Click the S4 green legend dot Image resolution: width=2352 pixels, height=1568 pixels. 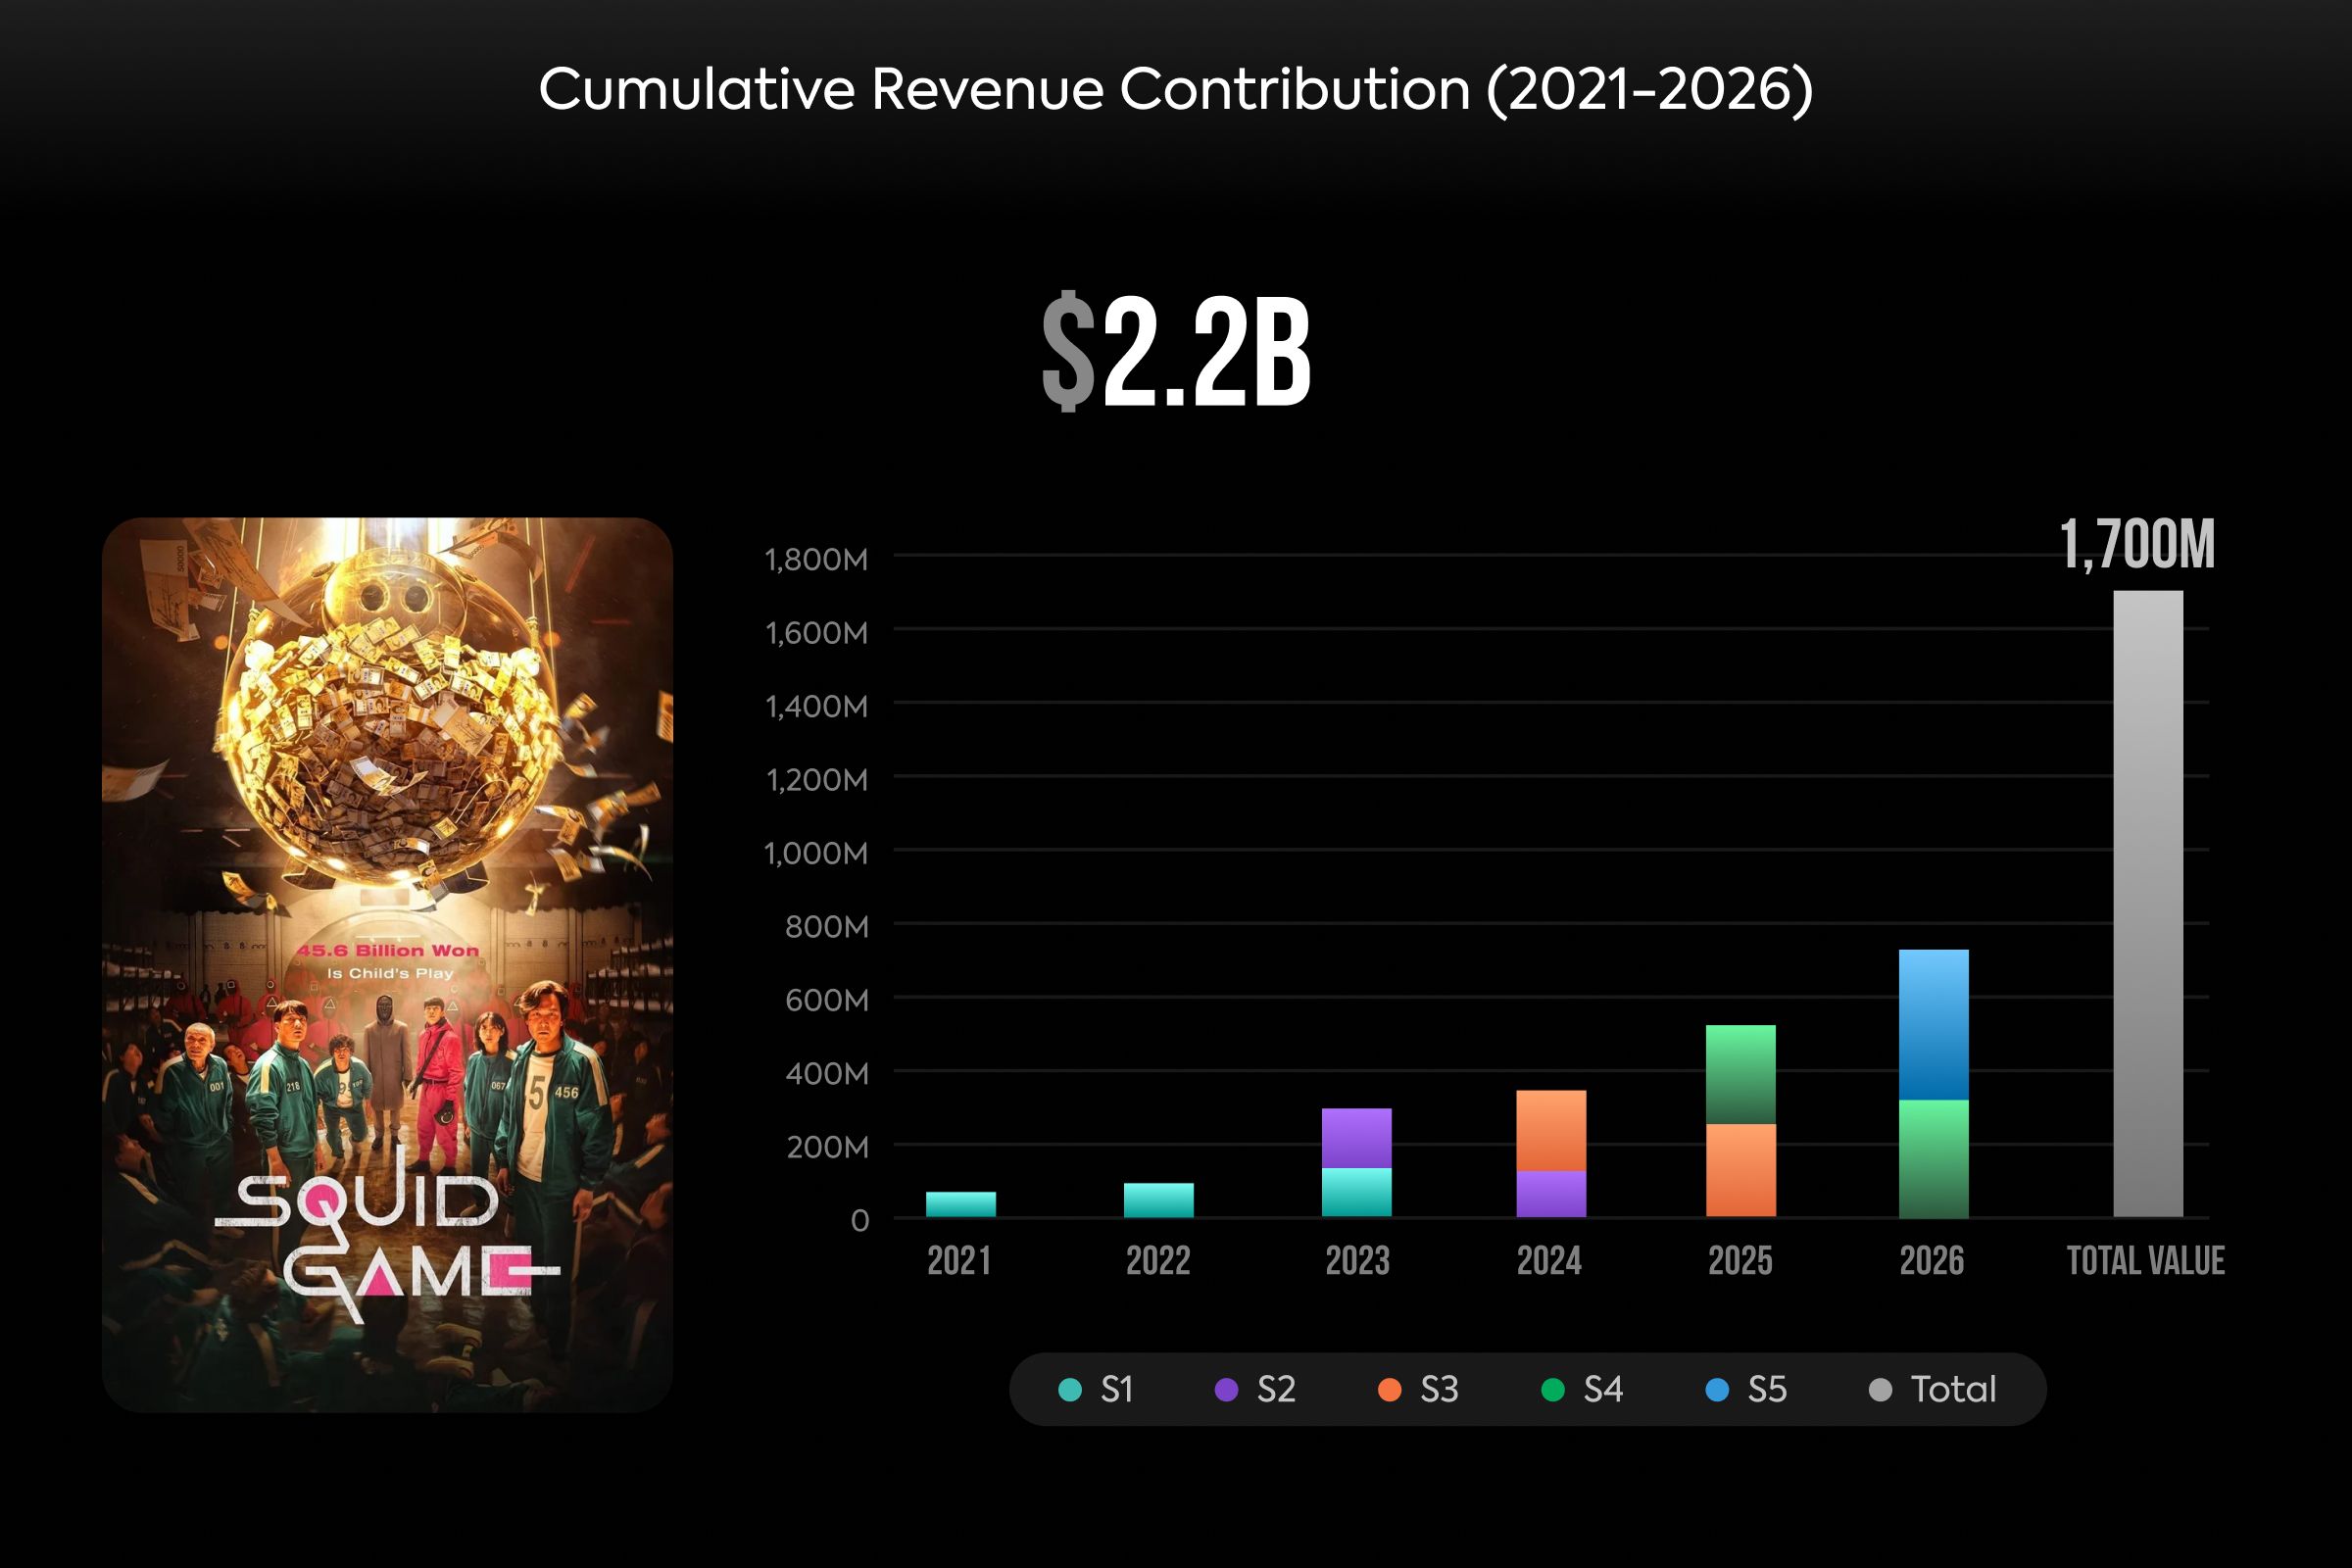click(1553, 1390)
